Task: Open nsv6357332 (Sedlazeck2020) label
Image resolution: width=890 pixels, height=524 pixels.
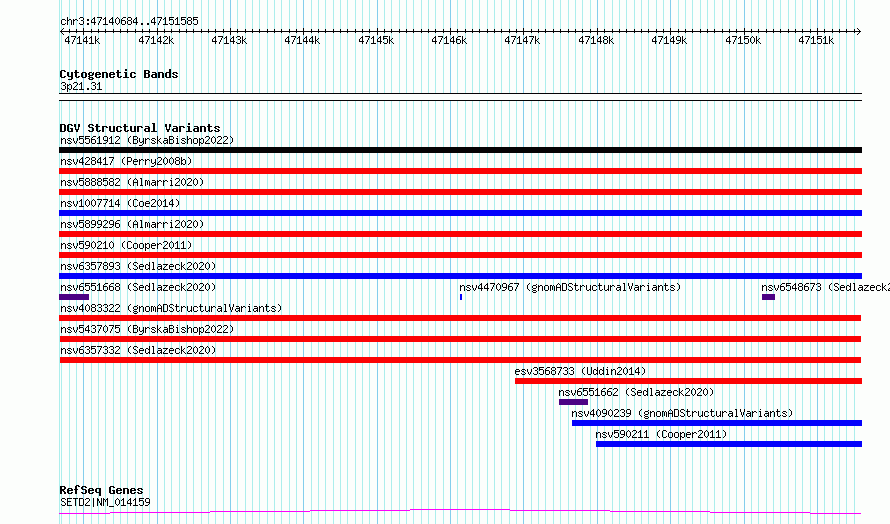Action: click(138, 350)
